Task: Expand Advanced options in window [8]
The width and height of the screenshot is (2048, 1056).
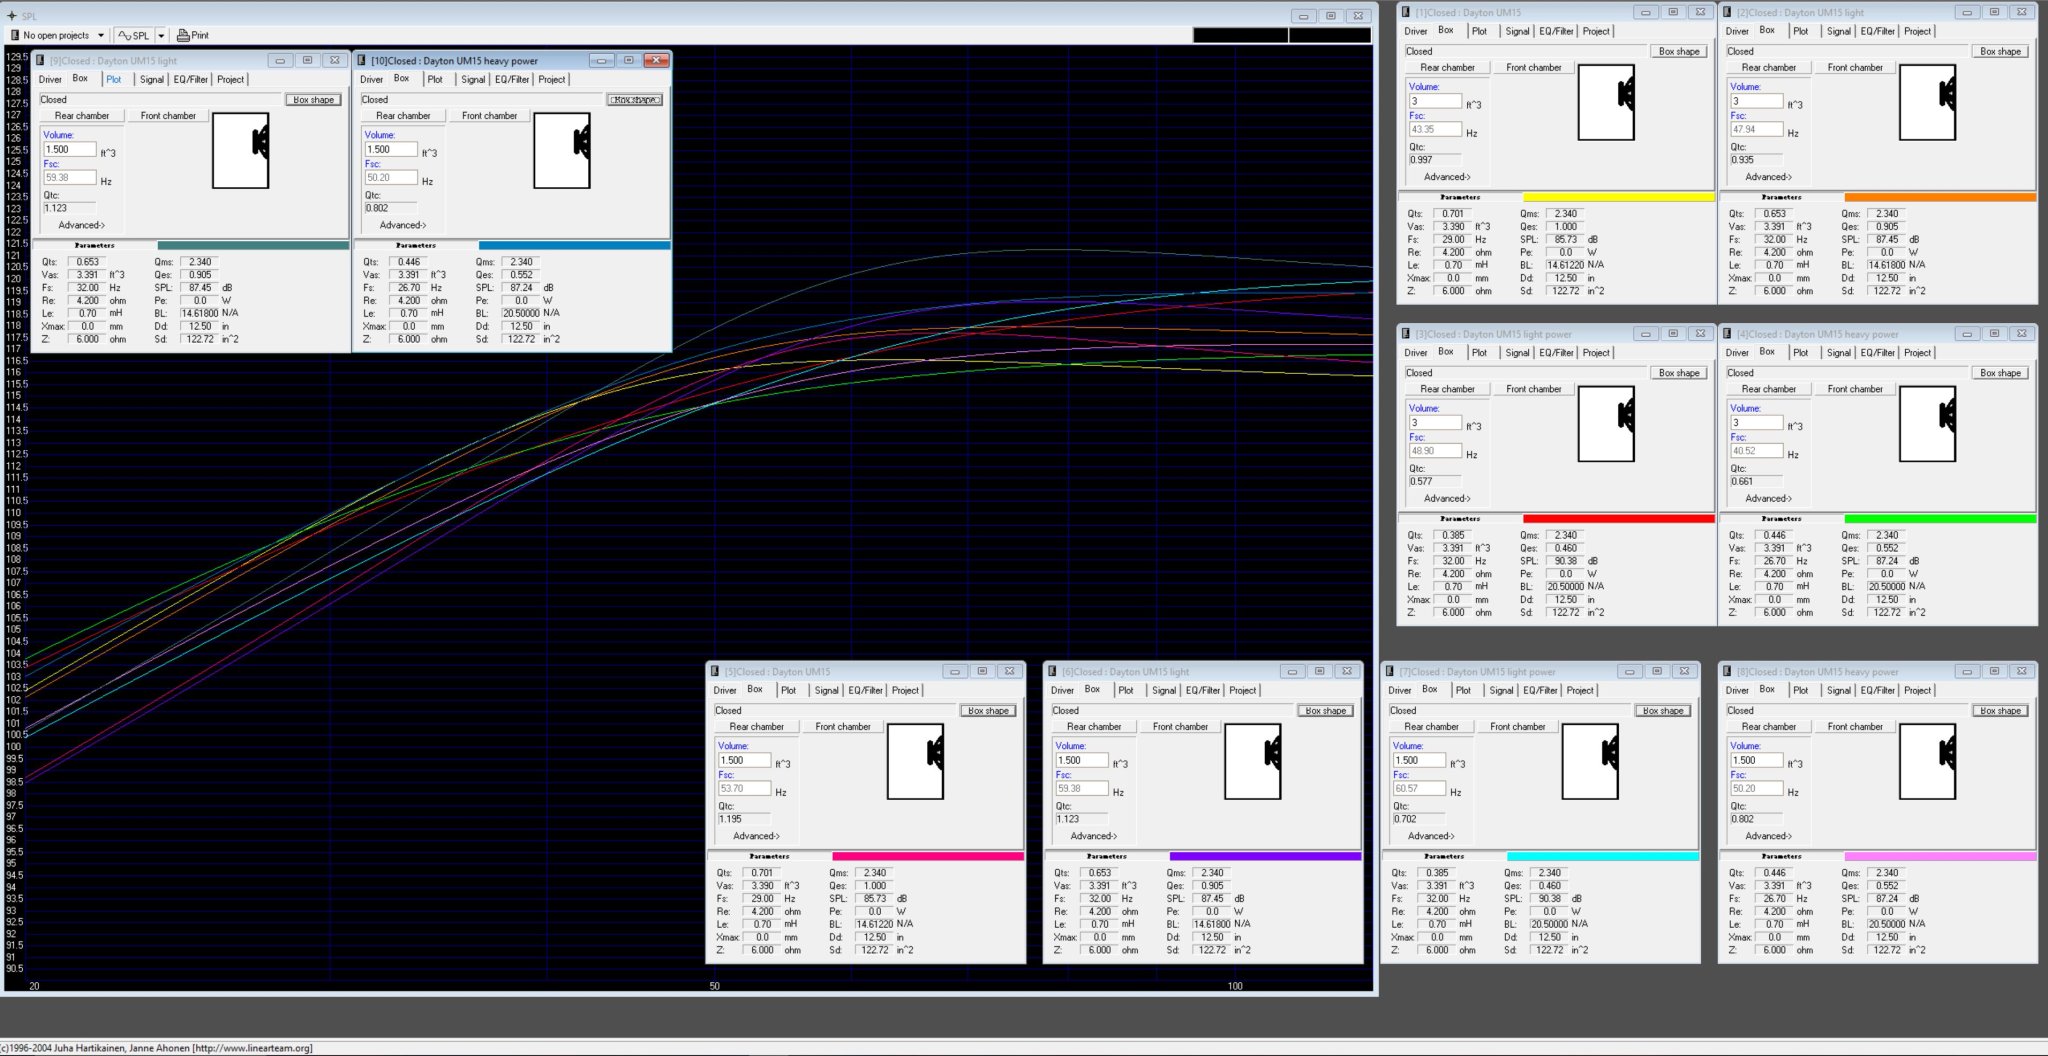Action: pos(1768,836)
